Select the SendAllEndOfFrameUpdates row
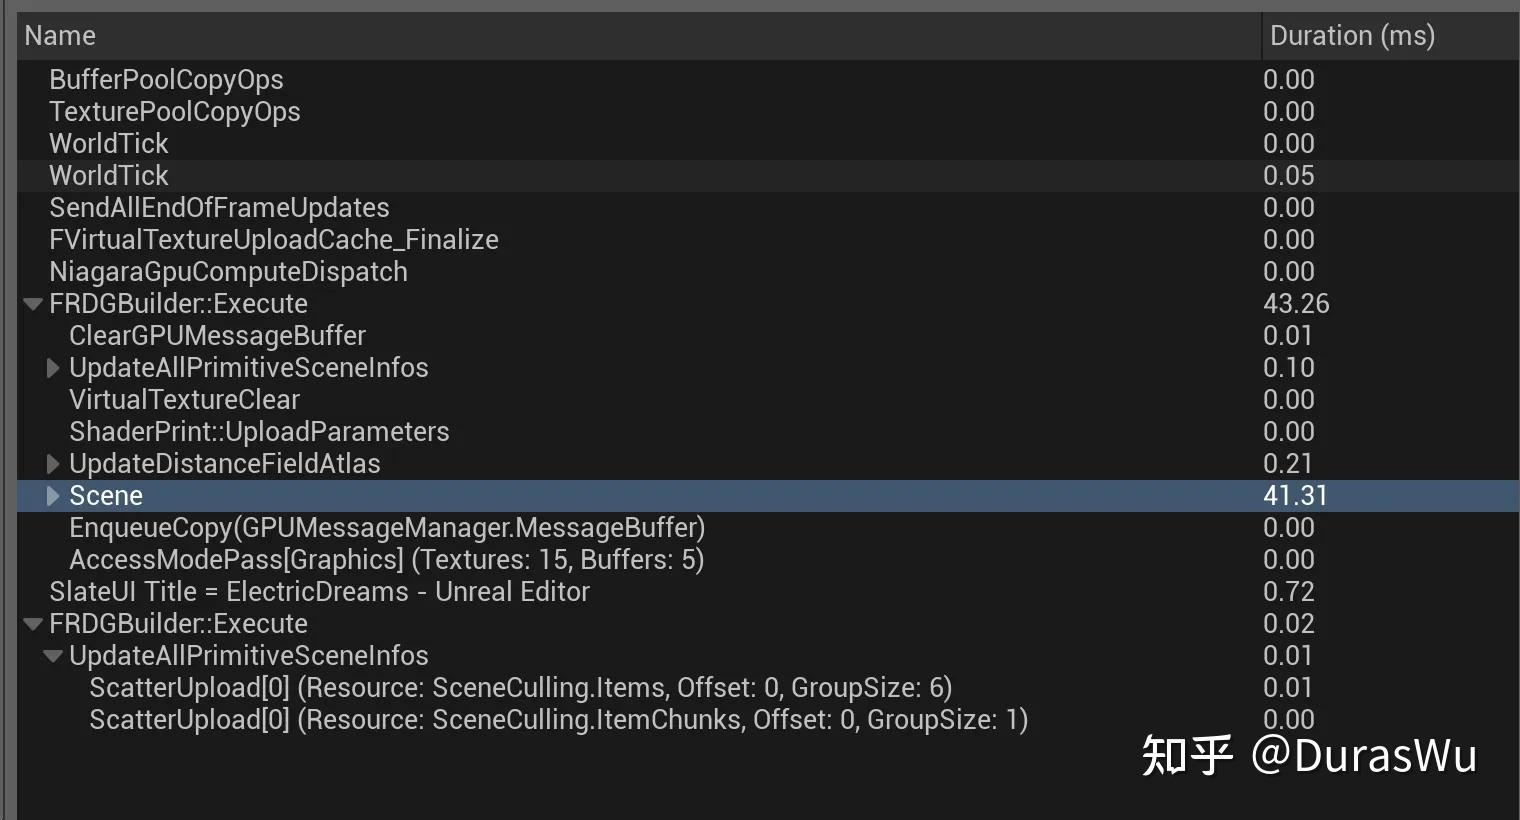 219,208
